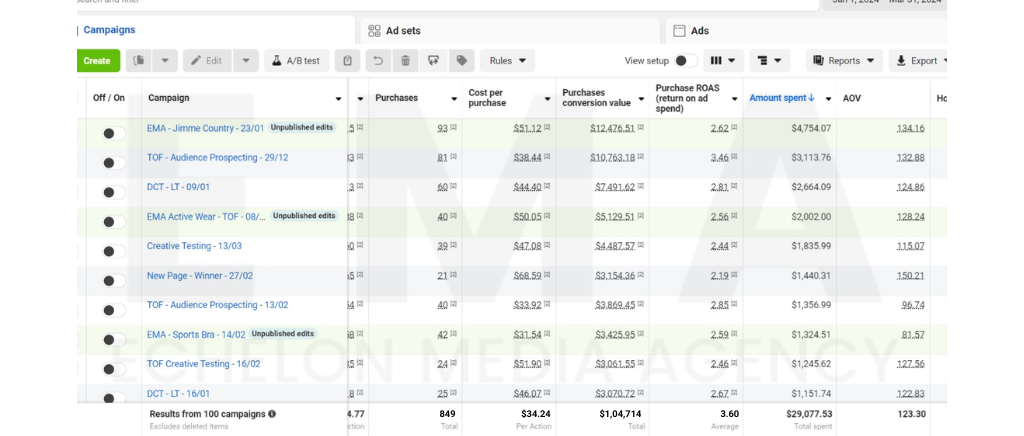Click the tag label icon
The image size is (1024, 436).
[x=462, y=61]
